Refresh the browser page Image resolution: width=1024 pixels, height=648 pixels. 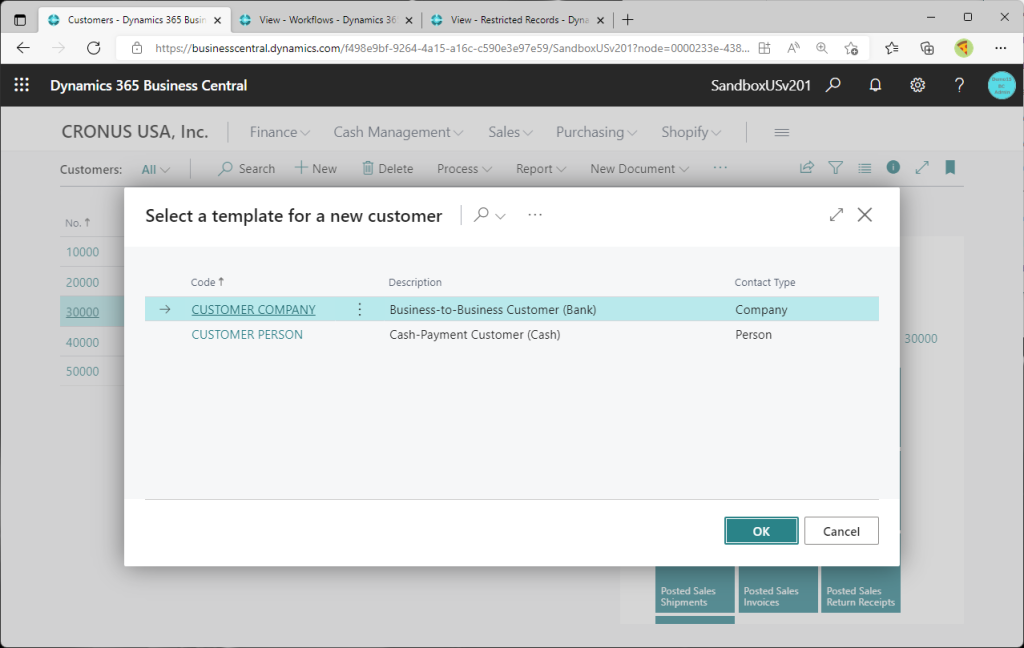pyautogui.click(x=94, y=48)
